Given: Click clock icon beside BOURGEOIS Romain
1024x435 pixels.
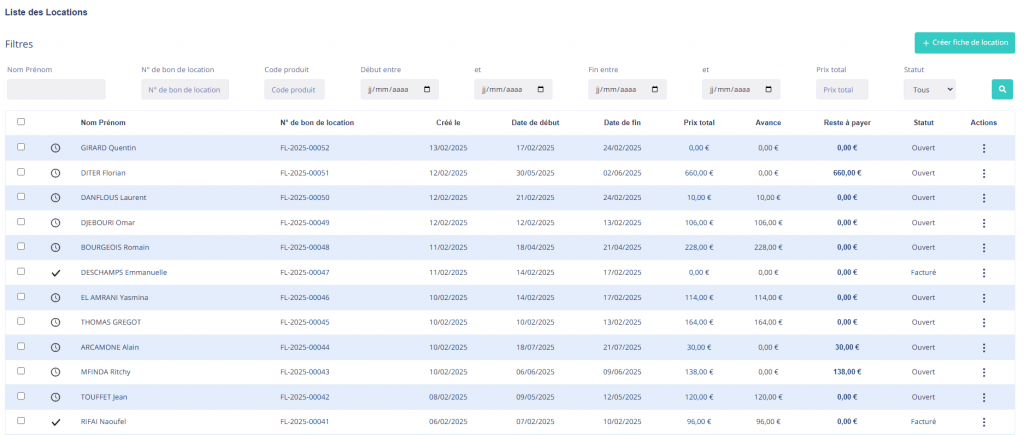Looking at the screenshot, I should [56, 247].
